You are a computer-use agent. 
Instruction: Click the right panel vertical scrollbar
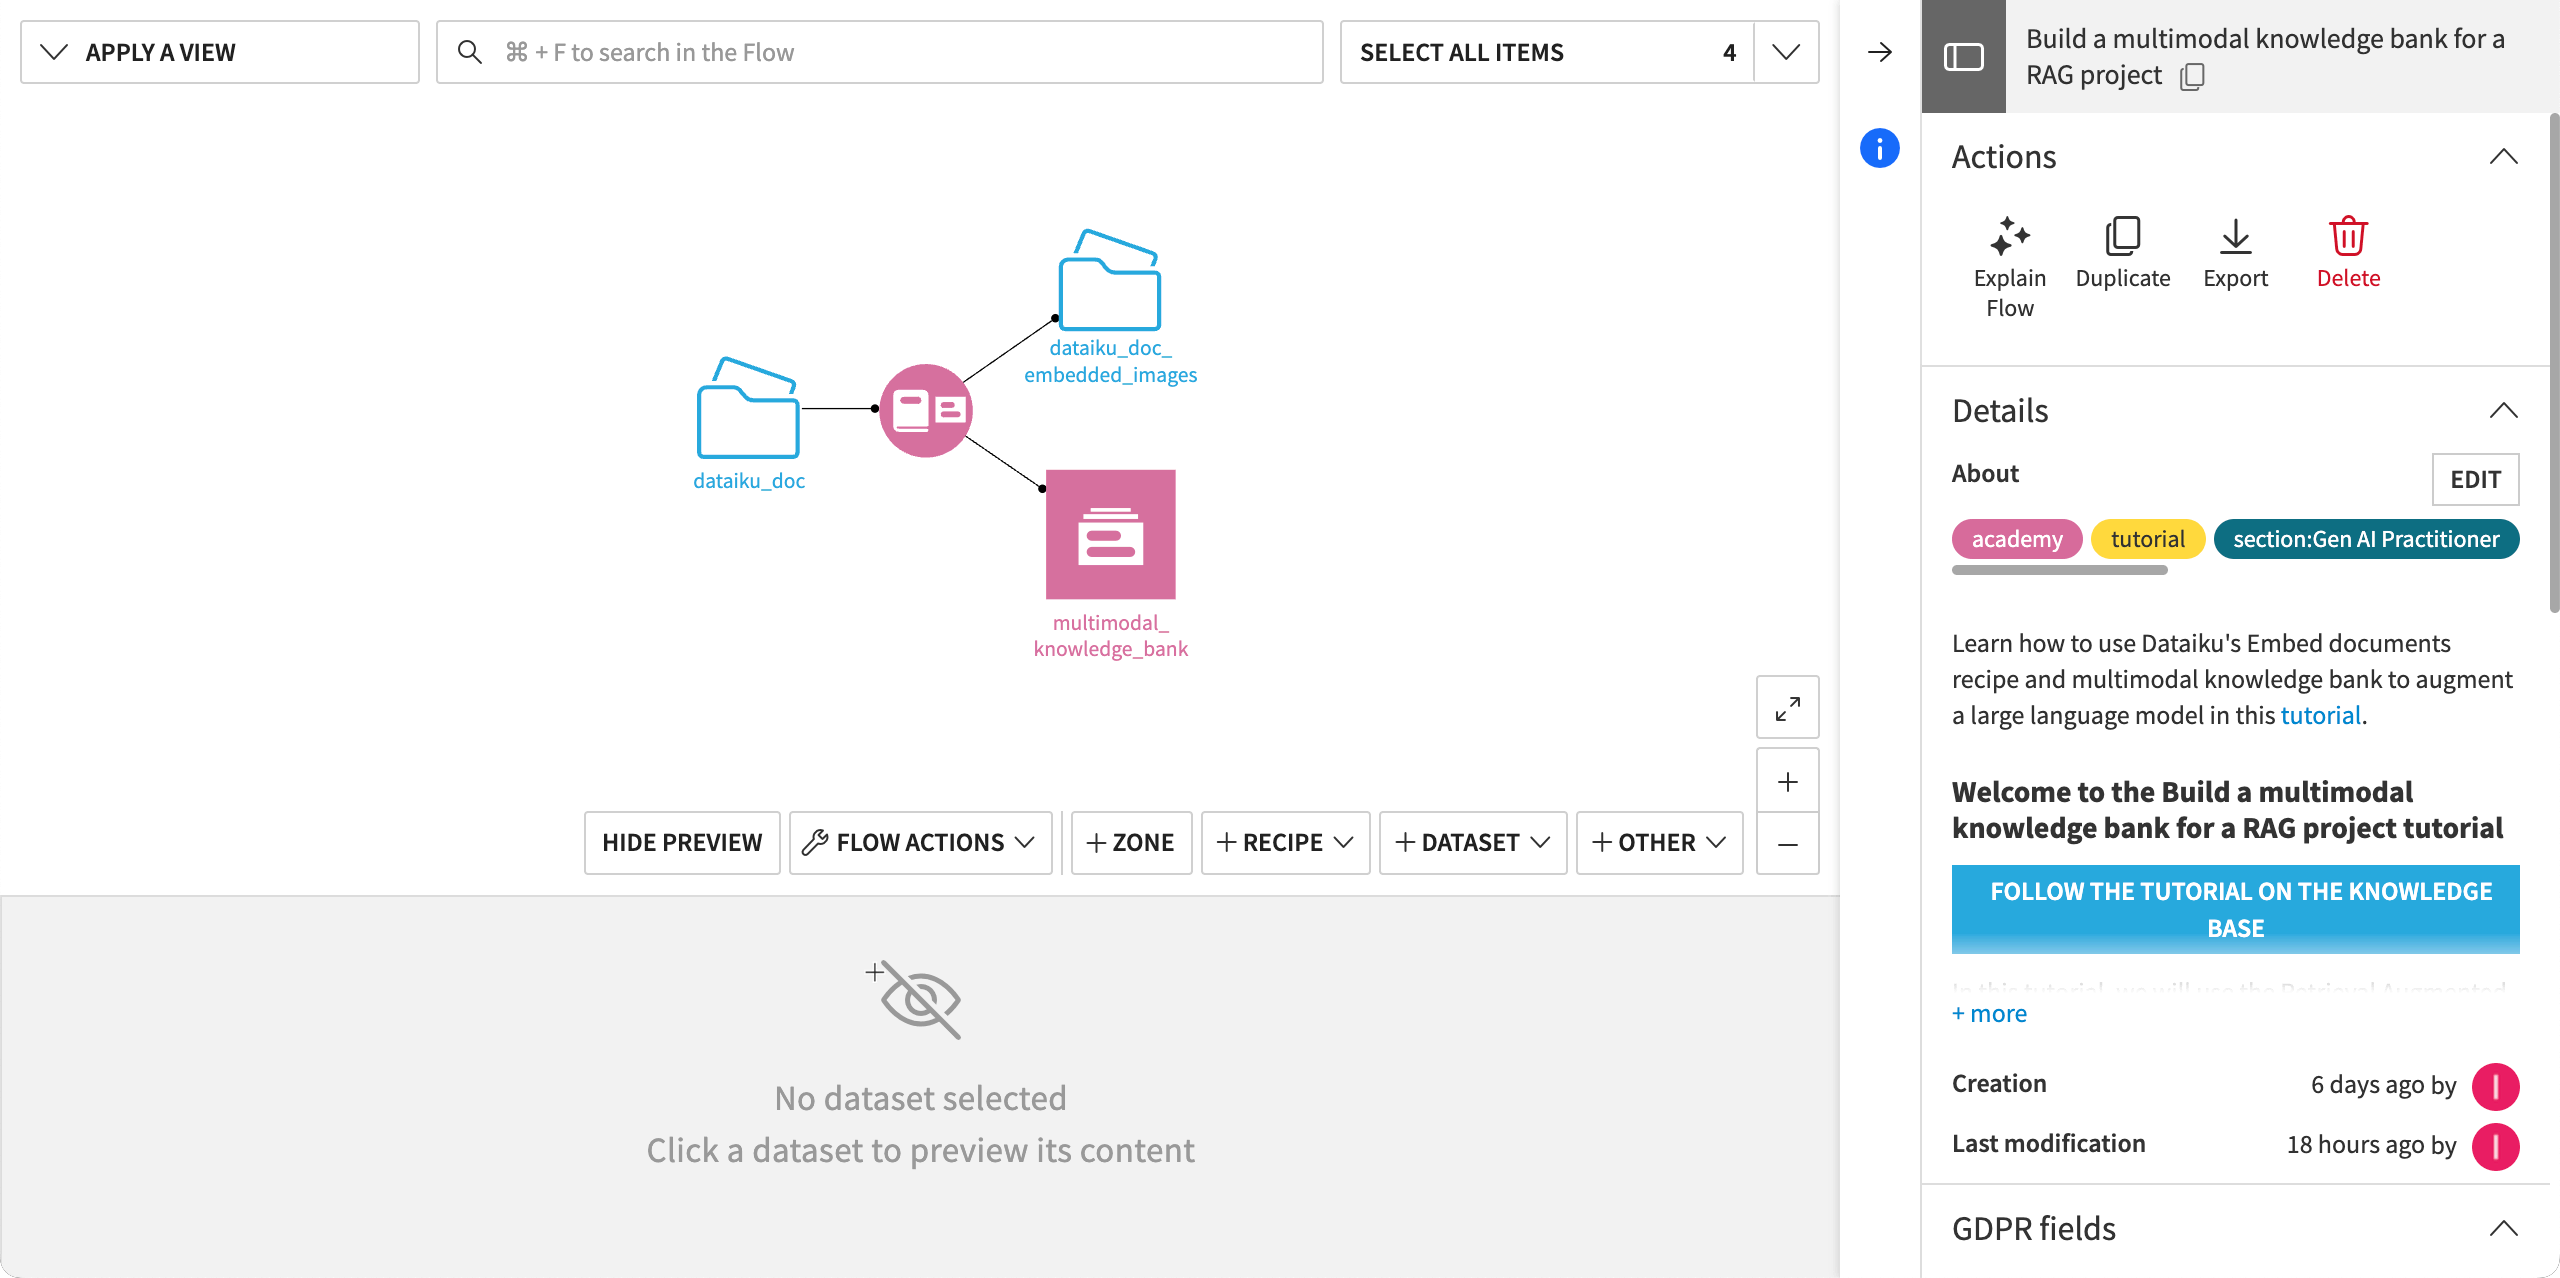(x=2554, y=362)
